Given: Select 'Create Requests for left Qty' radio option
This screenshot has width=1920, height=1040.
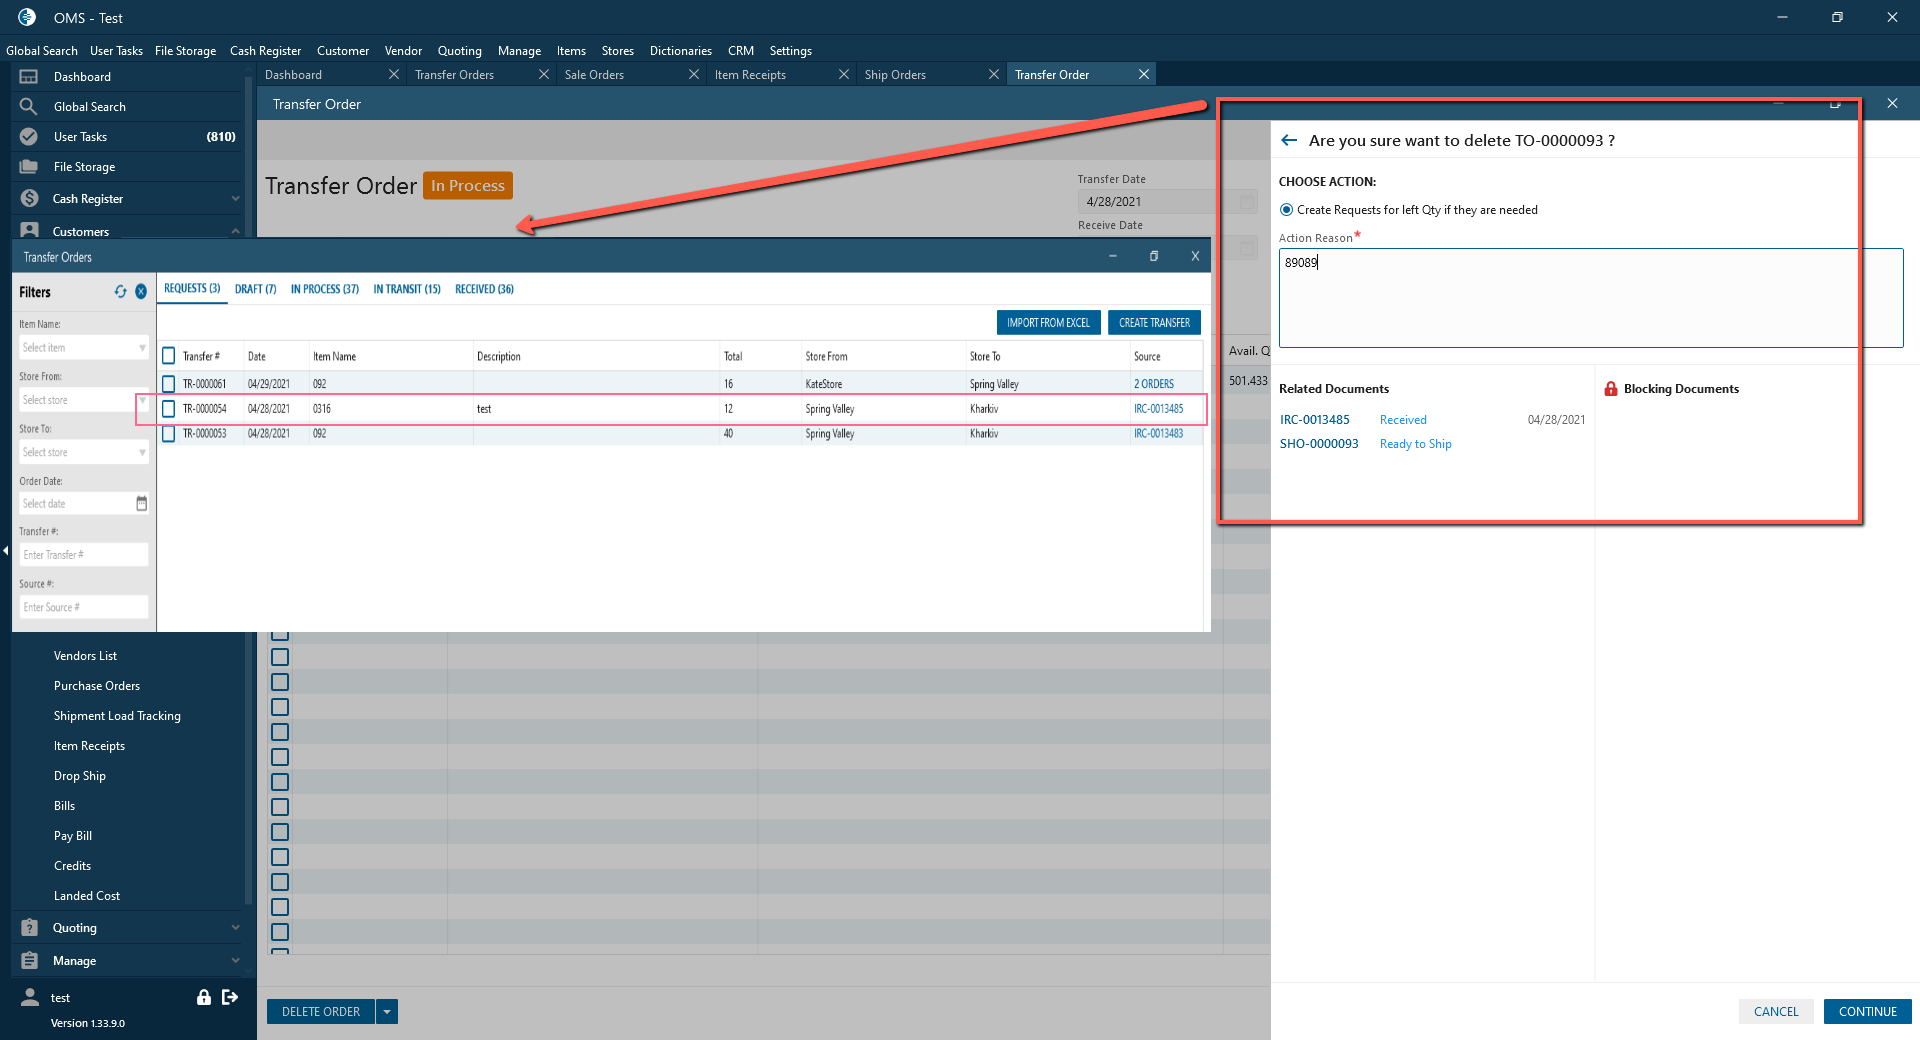Looking at the screenshot, I should coord(1287,210).
